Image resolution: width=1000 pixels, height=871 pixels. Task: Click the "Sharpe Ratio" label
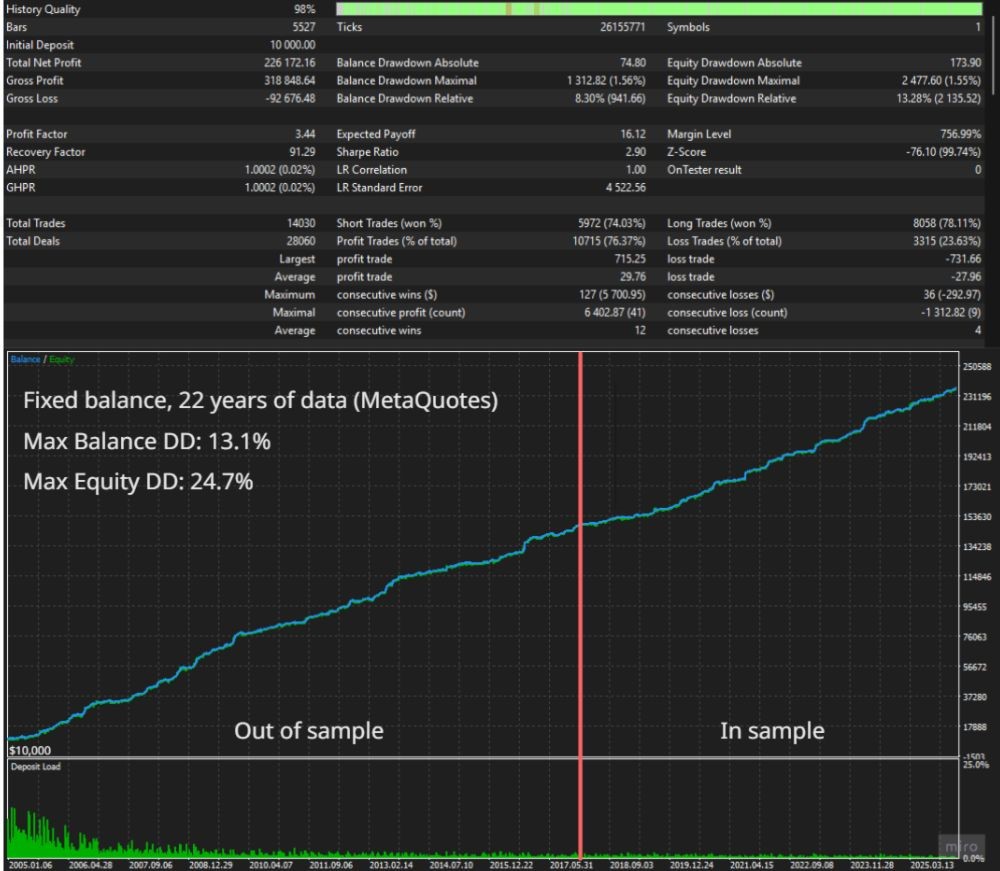367,152
